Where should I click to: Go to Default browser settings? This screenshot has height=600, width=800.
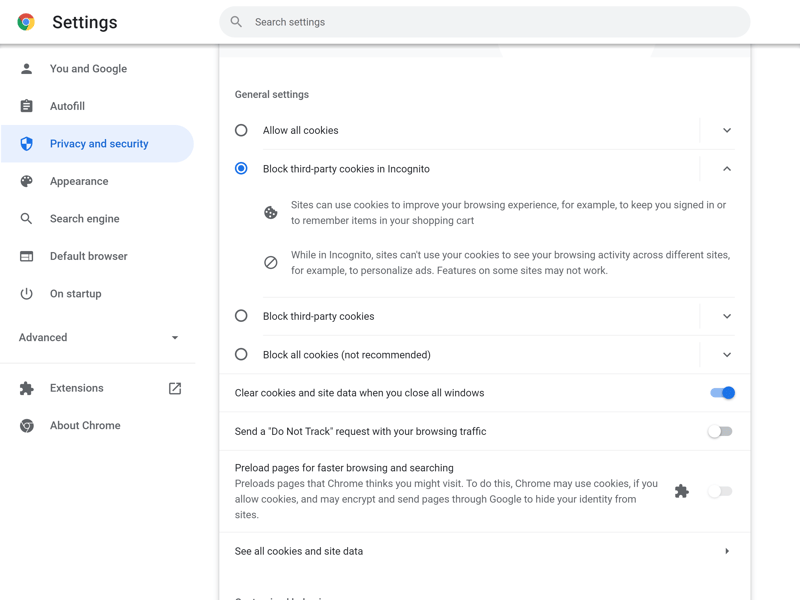tap(88, 256)
